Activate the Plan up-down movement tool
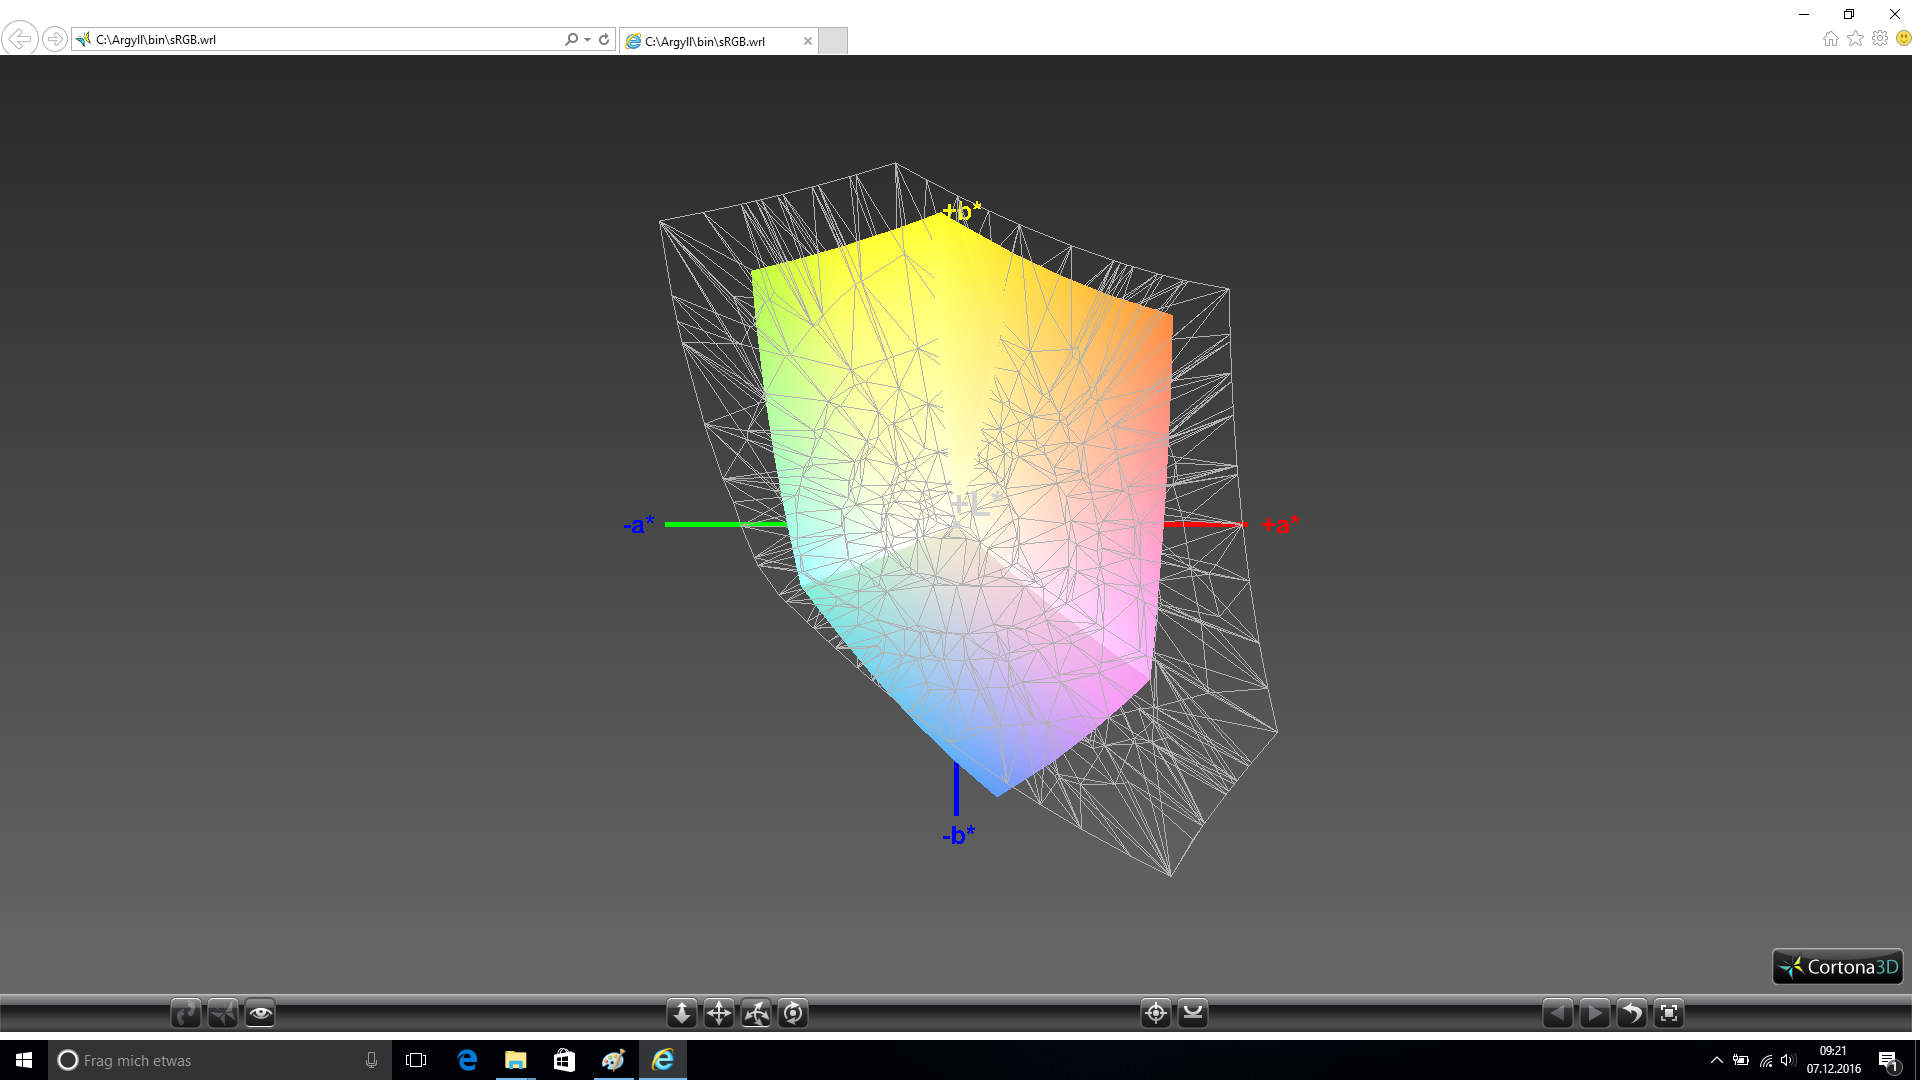Image resolution: width=1920 pixels, height=1080 pixels. 682,1014
